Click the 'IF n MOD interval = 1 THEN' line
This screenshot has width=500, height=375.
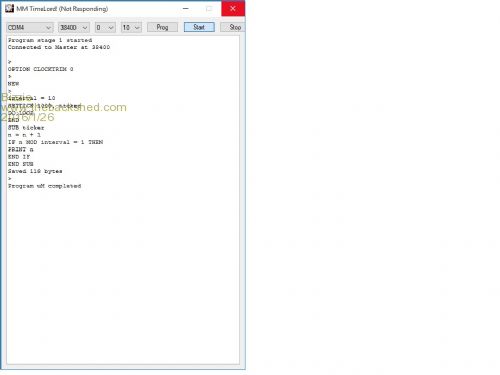[x=56, y=142]
